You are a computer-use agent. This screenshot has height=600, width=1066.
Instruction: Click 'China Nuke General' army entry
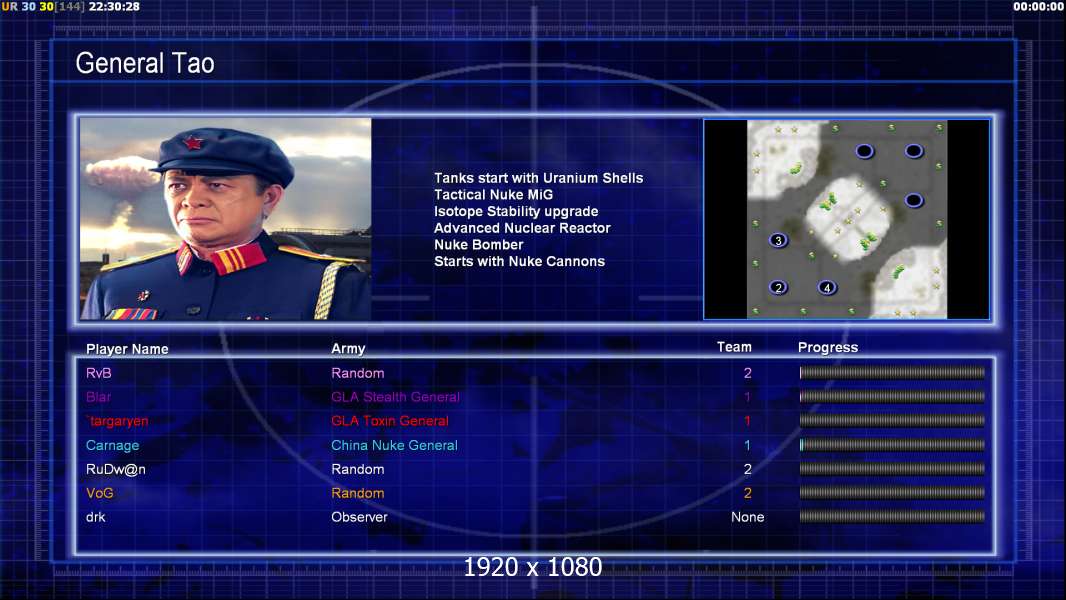pyautogui.click(x=394, y=445)
